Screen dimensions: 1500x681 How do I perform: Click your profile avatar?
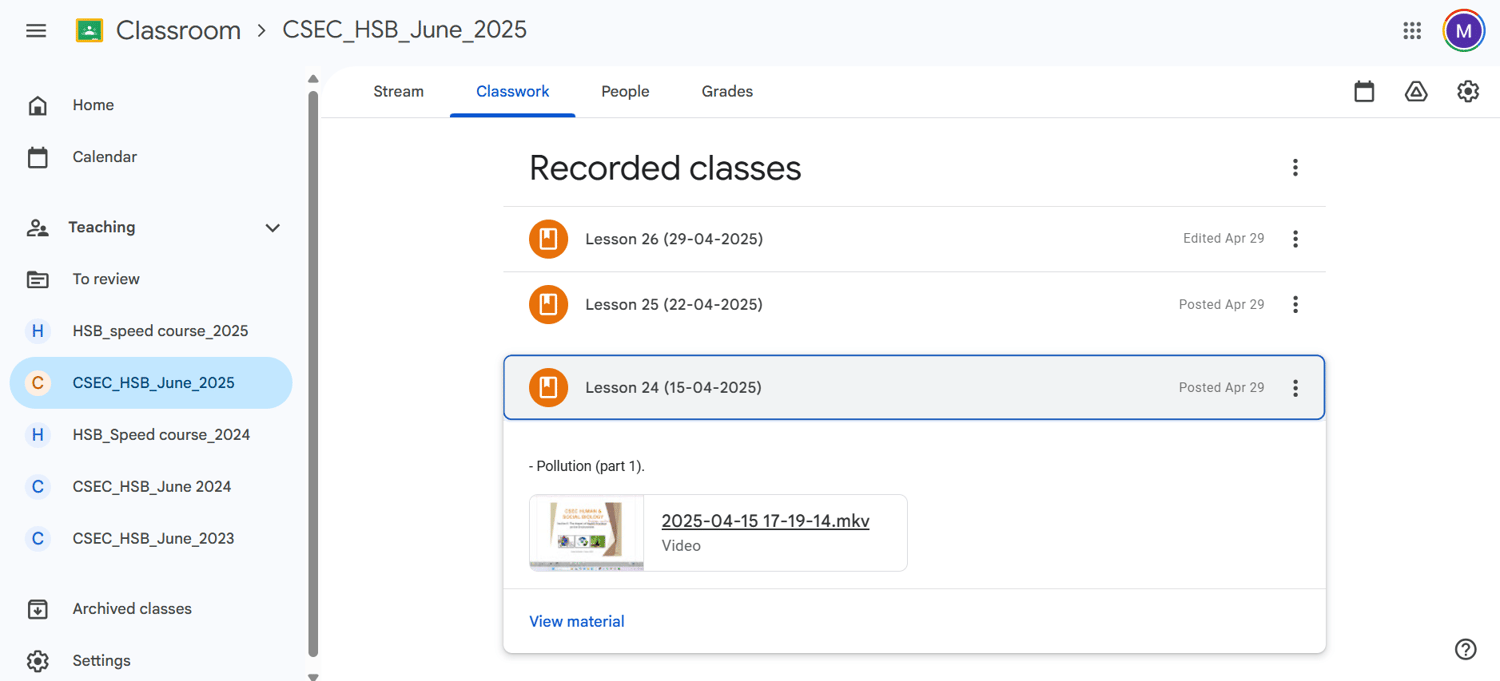pyautogui.click(x=1463, y=30)
